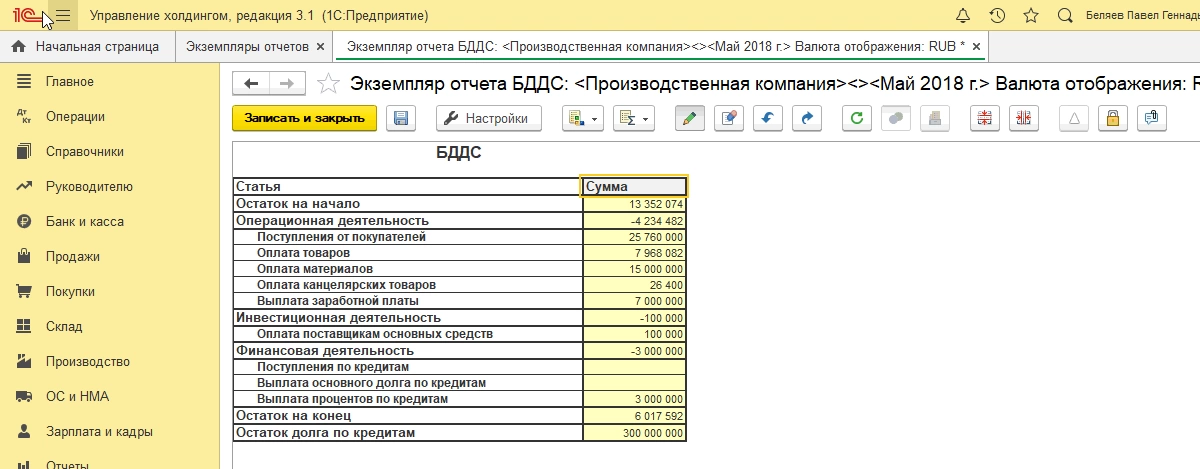Screen dimensions: 1200x469
Task: Close the Экземпляр отчета БДДС tab
Action: pyautogui.click(x=977, y=46)
